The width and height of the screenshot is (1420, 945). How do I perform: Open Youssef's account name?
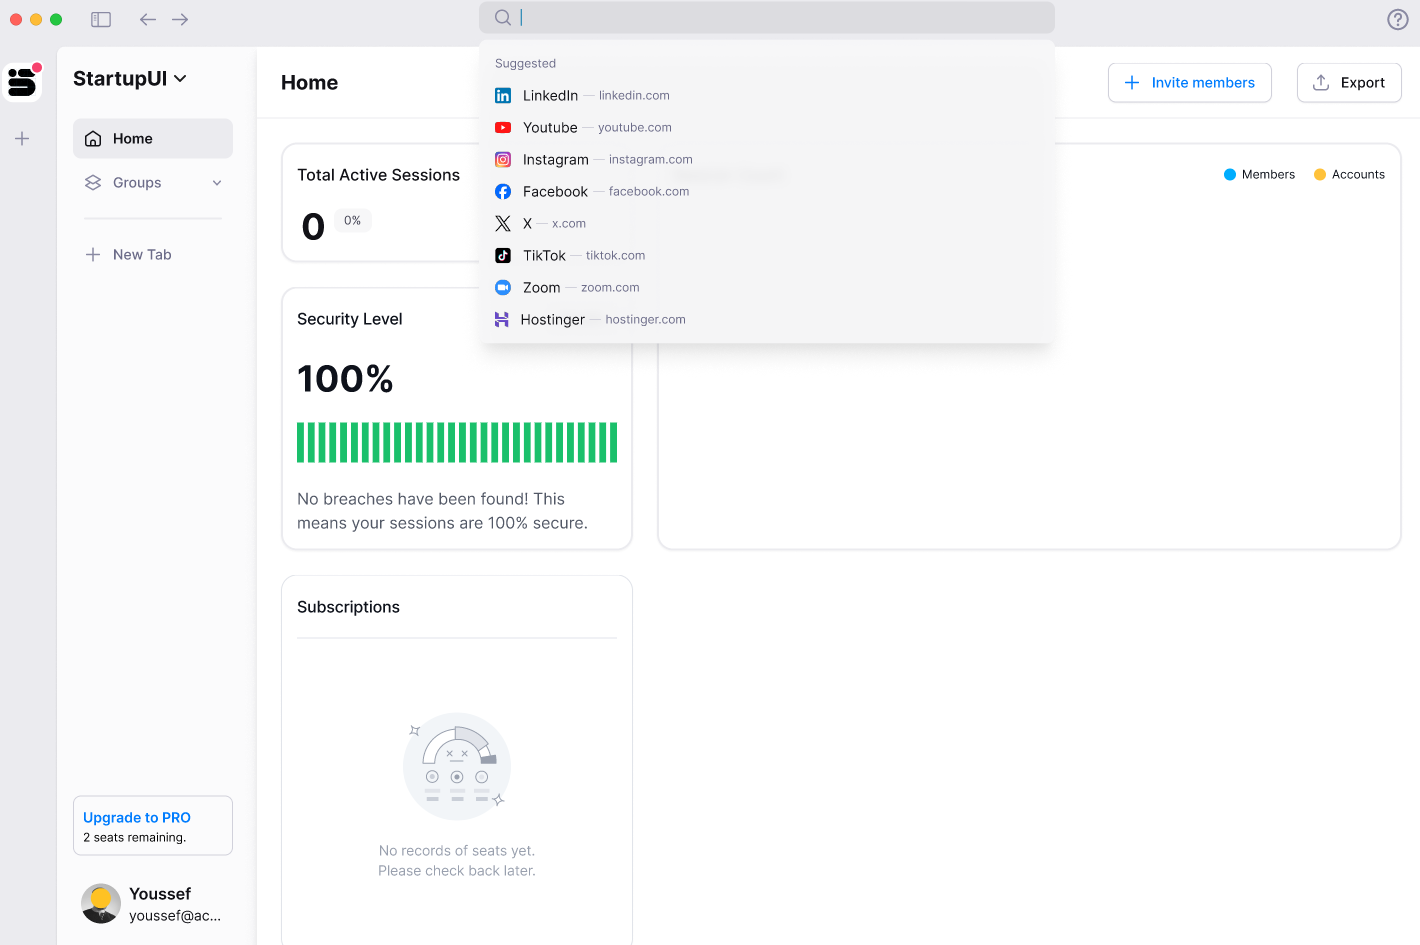160,894
